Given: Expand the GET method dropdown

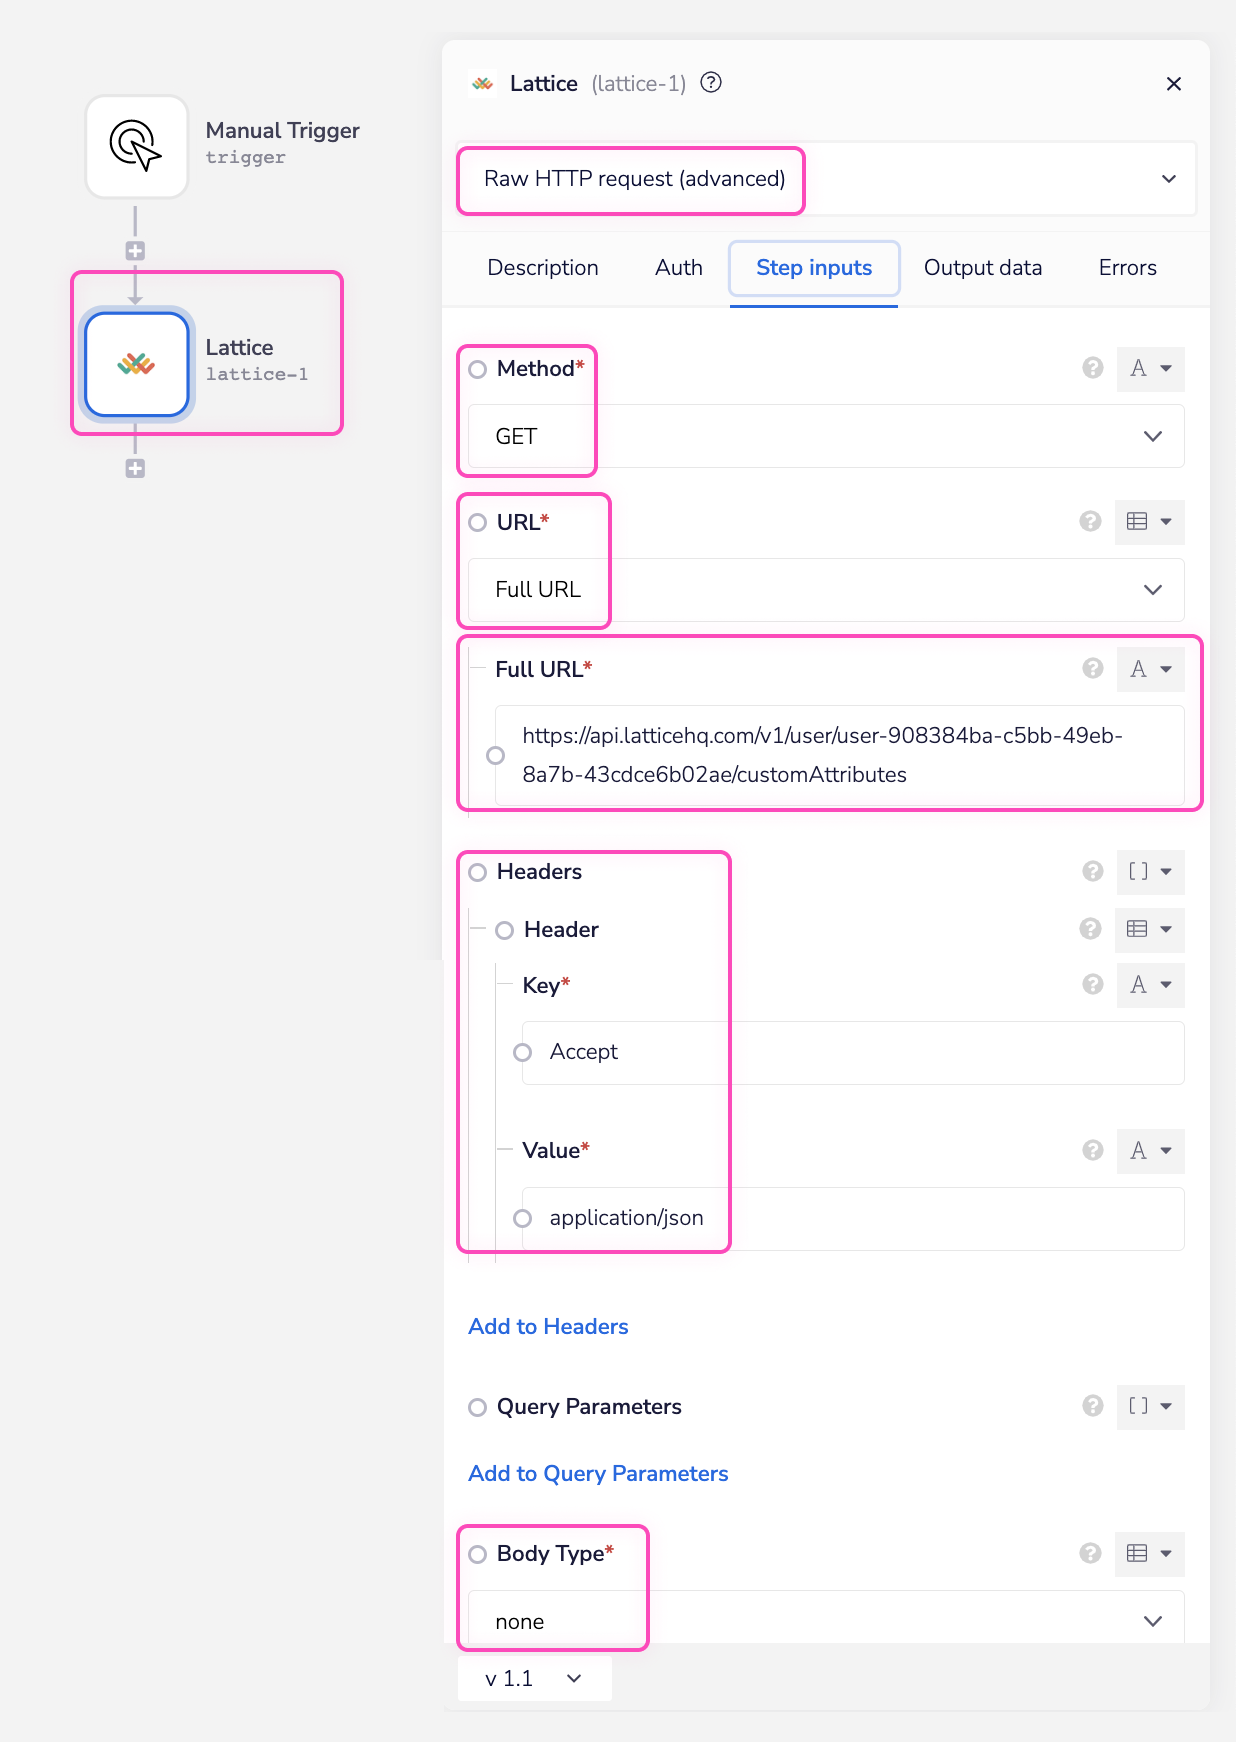Looking at the screenshot, I should 826,436.
